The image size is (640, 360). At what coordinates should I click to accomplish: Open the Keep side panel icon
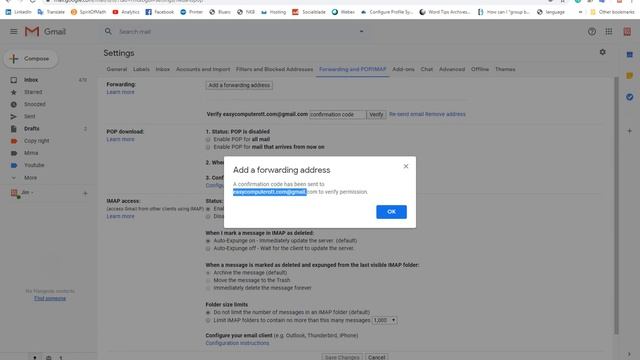[x=629, y=76]
